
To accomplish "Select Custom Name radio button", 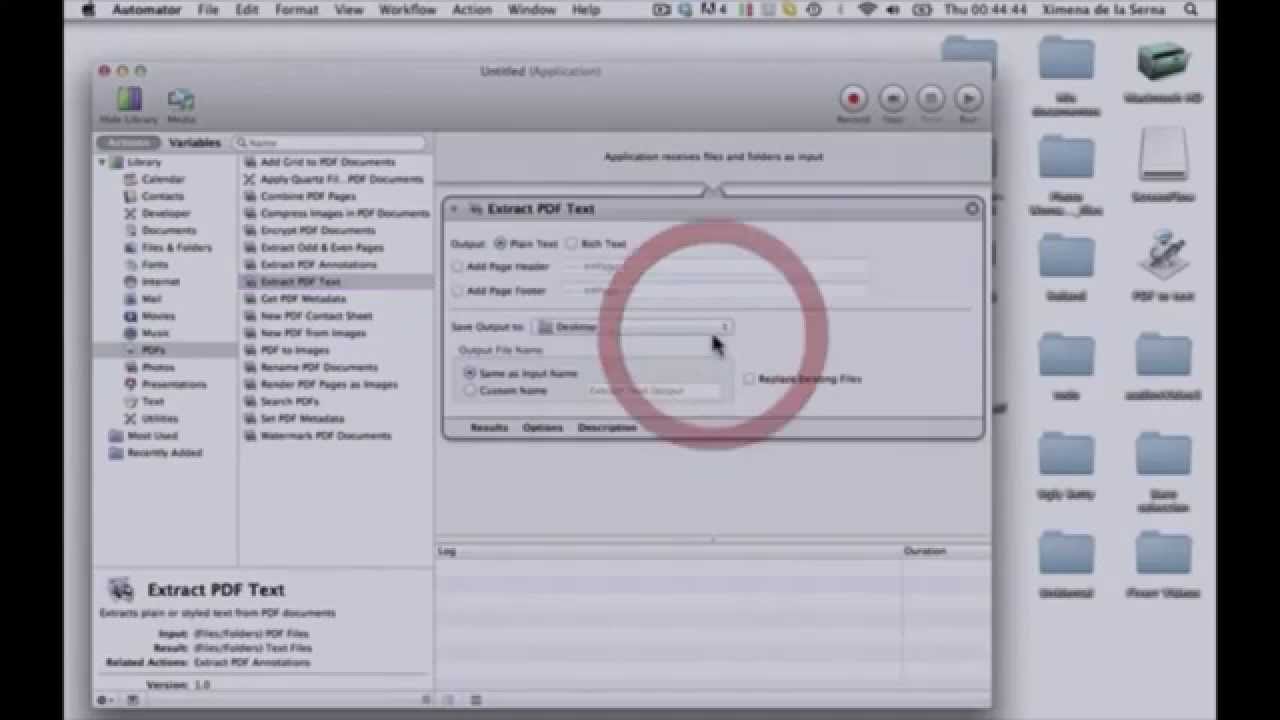I will click(470, 390).
